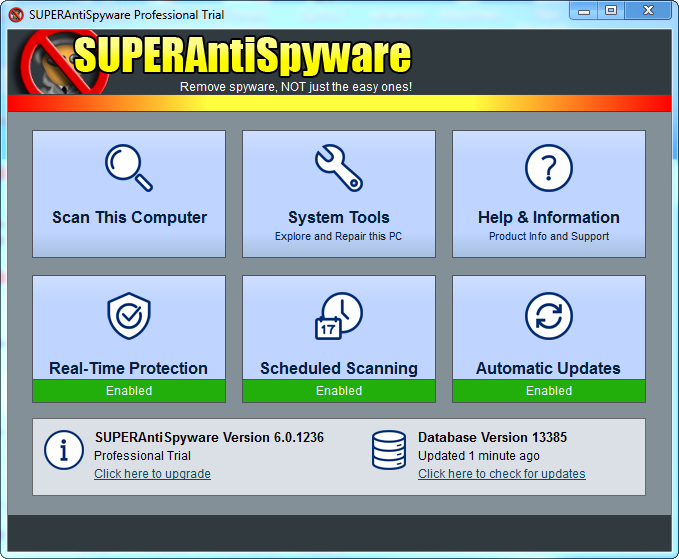The image size is (679, 559).
Task: Click the SUPERAntiSpyware banner logo
Action: tap(216, 61)
